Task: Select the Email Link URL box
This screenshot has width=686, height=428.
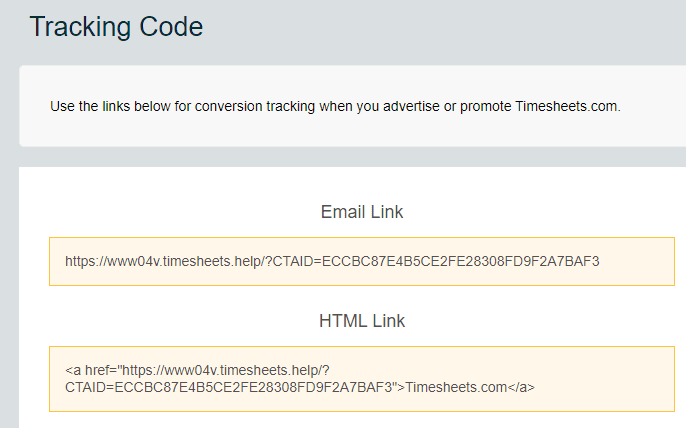Action: click(362, 261)
